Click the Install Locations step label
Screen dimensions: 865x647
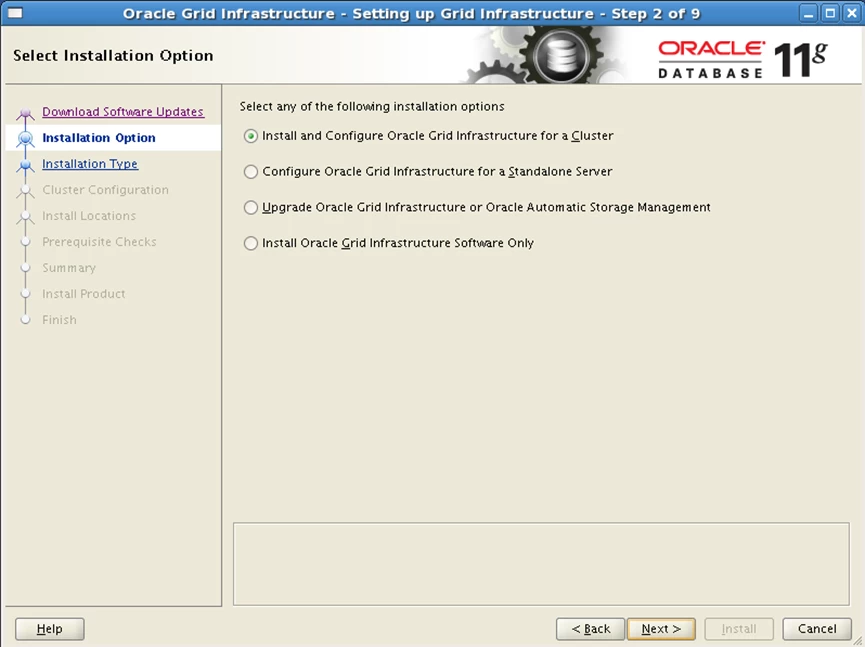click(x=89, y=216)
